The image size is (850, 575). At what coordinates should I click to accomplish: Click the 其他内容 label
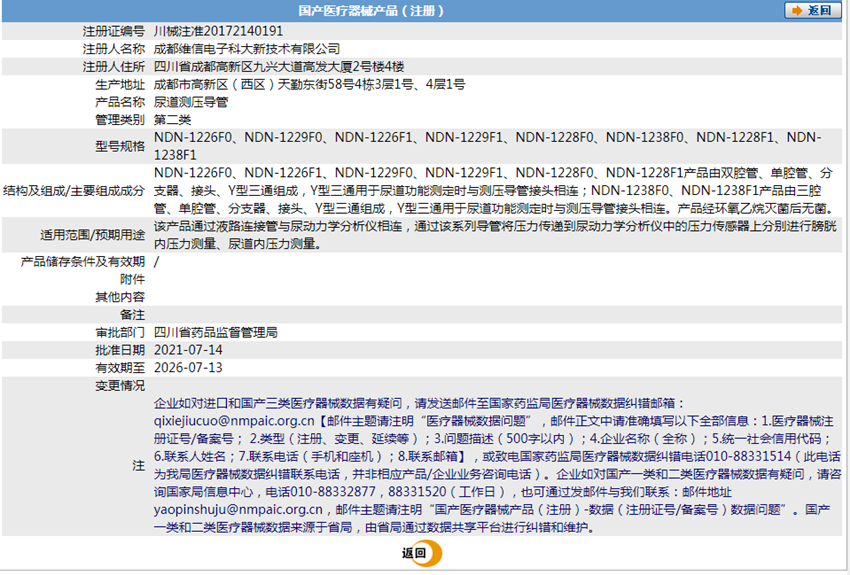[x=120, y=297]
